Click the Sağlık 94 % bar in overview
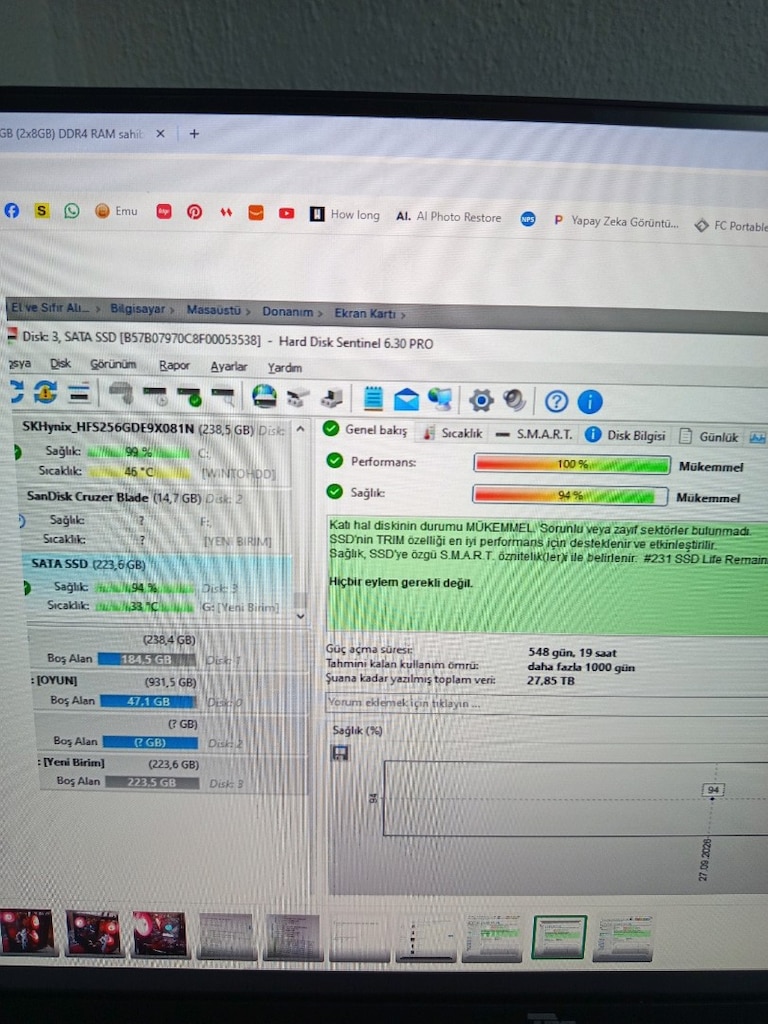The height and width of the screenshot is (1024, 768). click(570, 495)
